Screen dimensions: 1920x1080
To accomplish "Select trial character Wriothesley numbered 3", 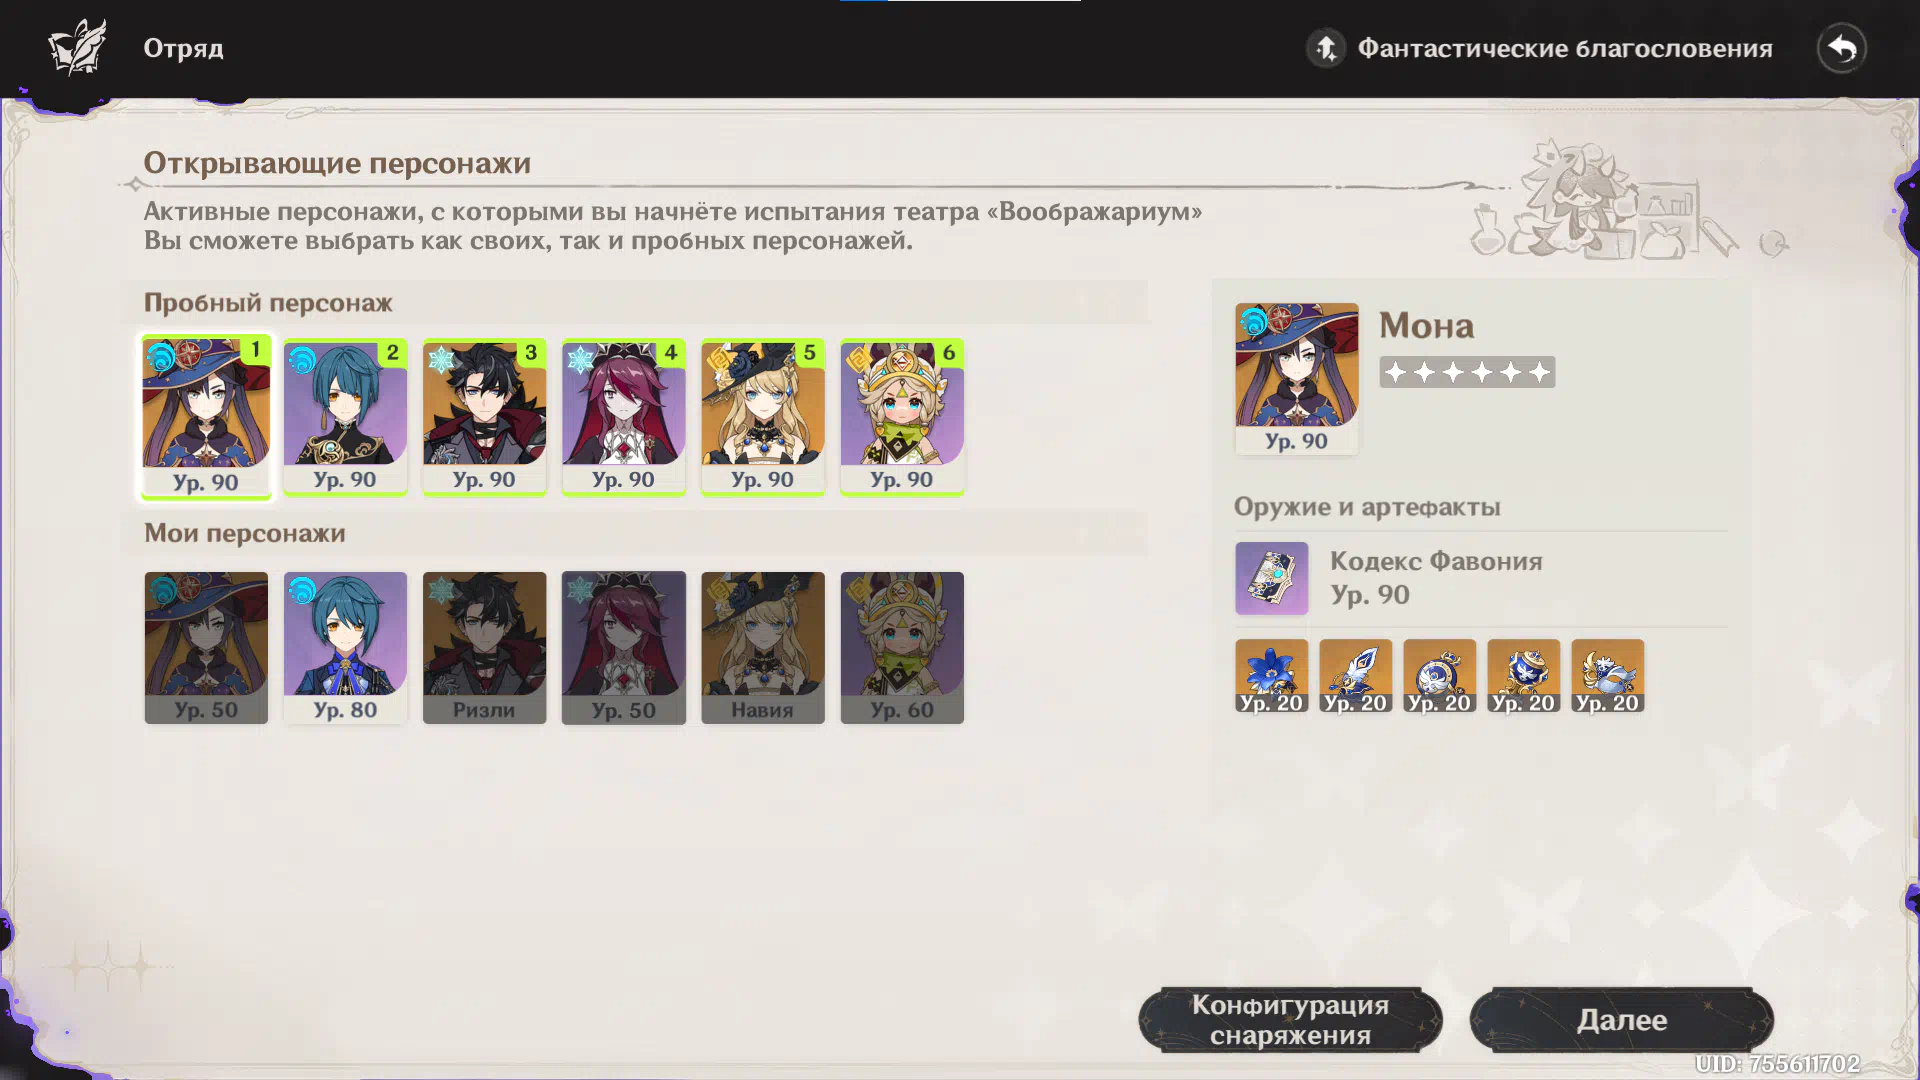I will pyautogui.click(x=484, y=416).
